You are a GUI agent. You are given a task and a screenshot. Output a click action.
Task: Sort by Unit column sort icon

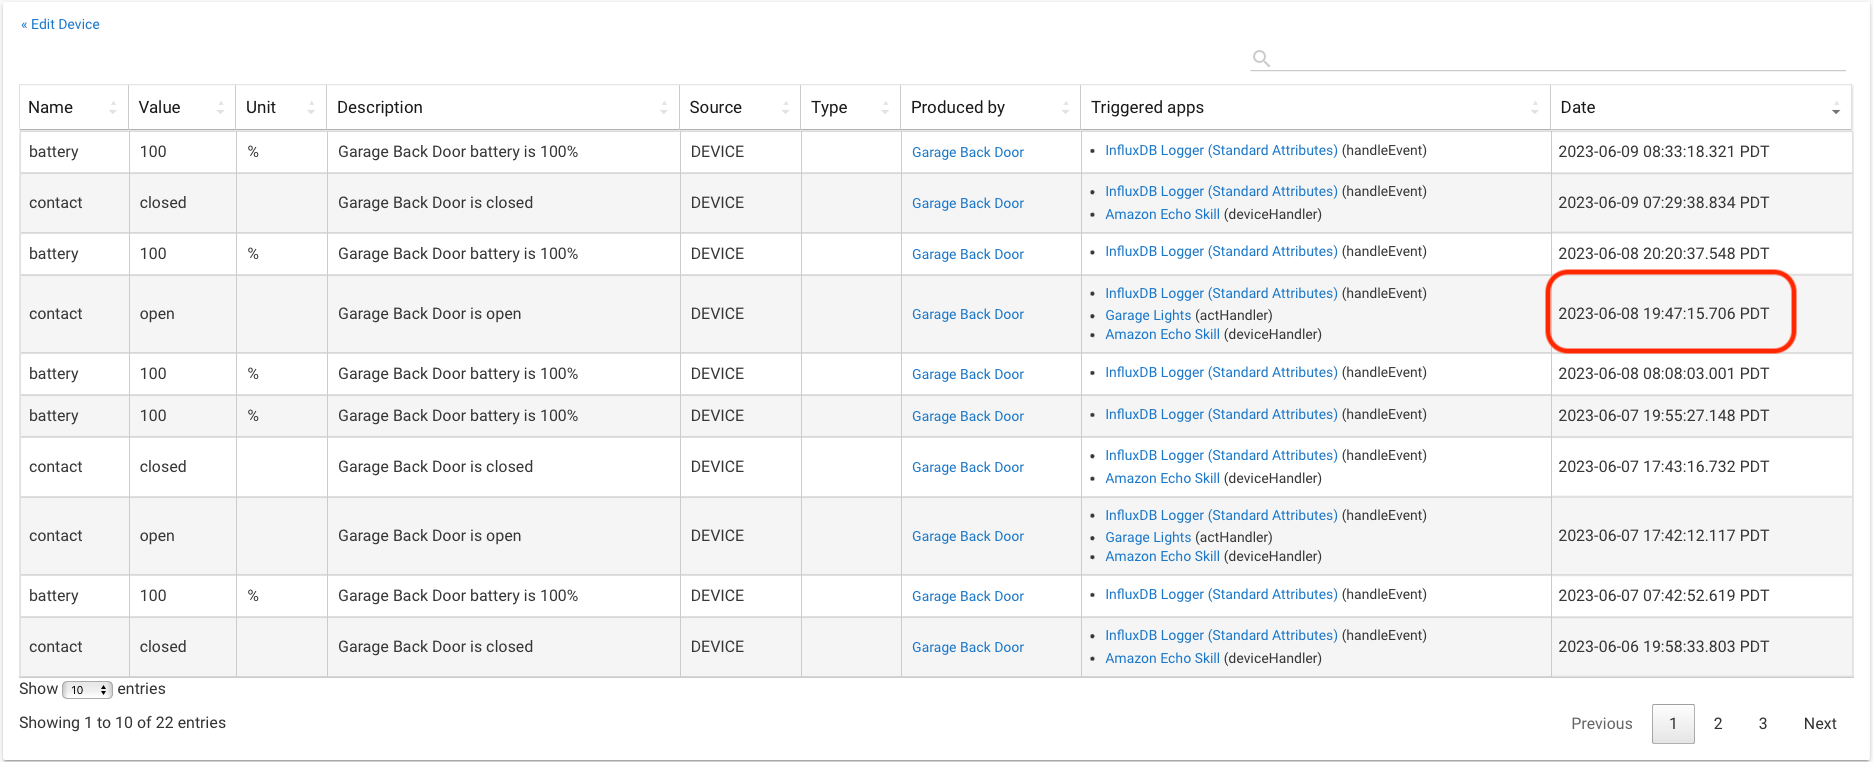311,108
